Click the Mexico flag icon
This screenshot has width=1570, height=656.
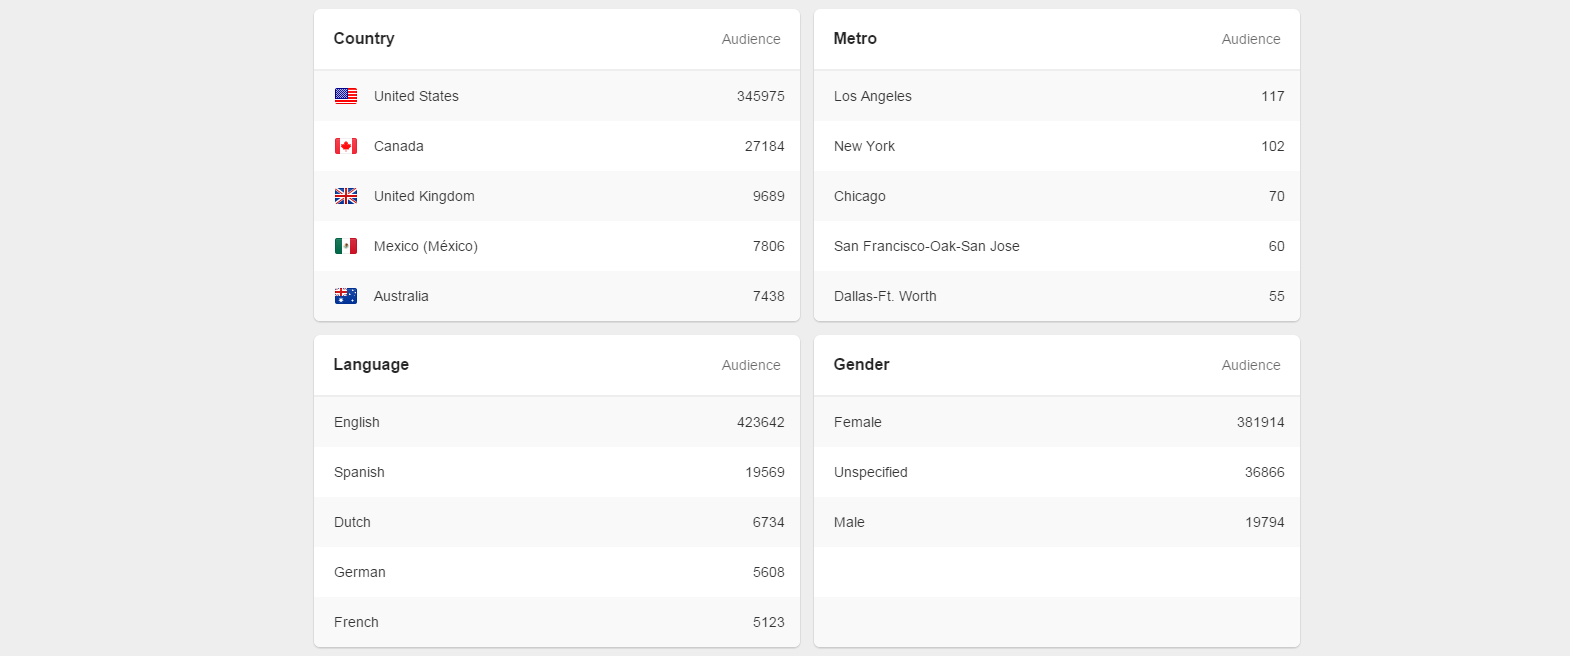346,246
